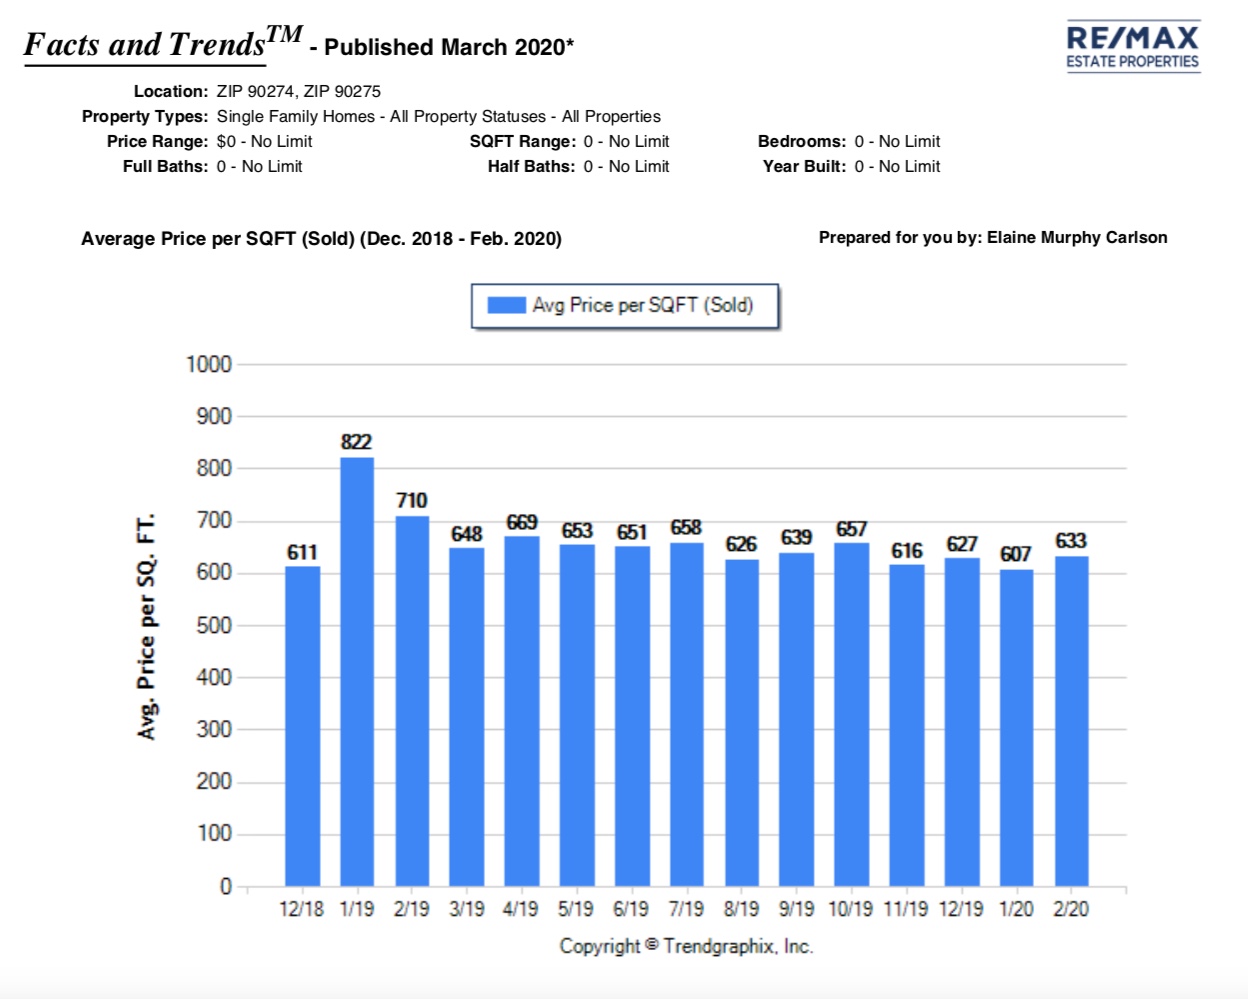1248x999 pixels.
Task: Click the 'Copyright Trendgraphix, Inc.' footer
Action: (686, 946)
